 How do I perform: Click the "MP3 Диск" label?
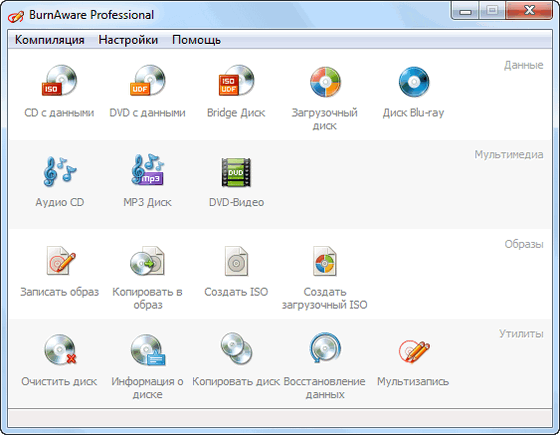(148, 202)
